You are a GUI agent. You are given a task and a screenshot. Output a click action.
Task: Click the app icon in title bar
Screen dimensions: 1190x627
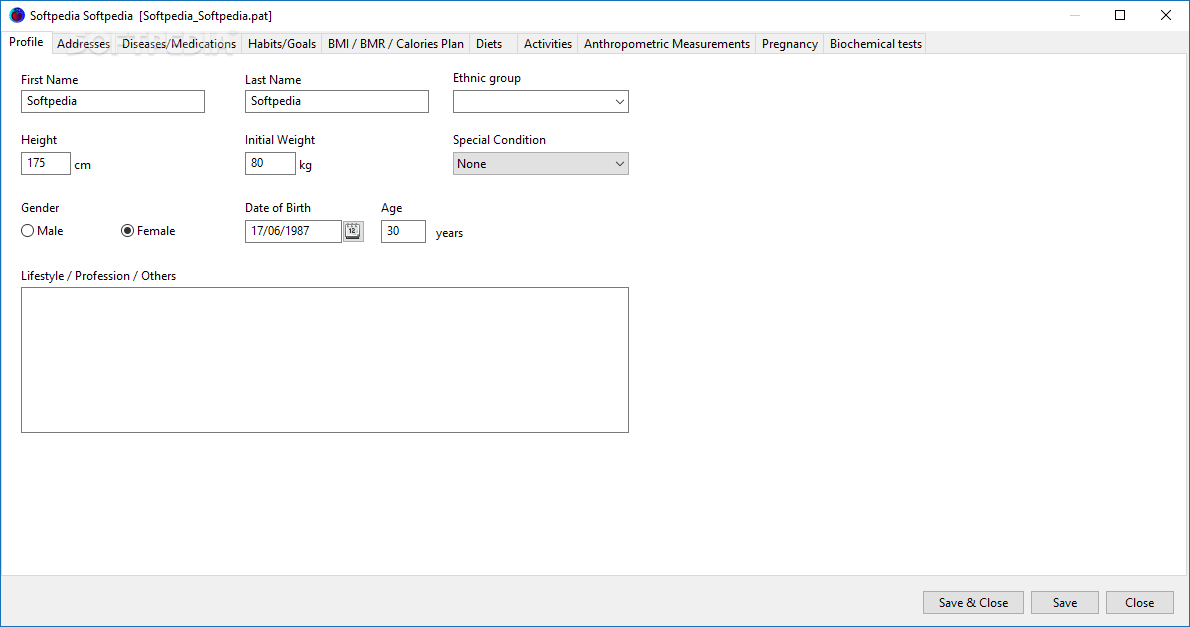(x=17, y=15)
